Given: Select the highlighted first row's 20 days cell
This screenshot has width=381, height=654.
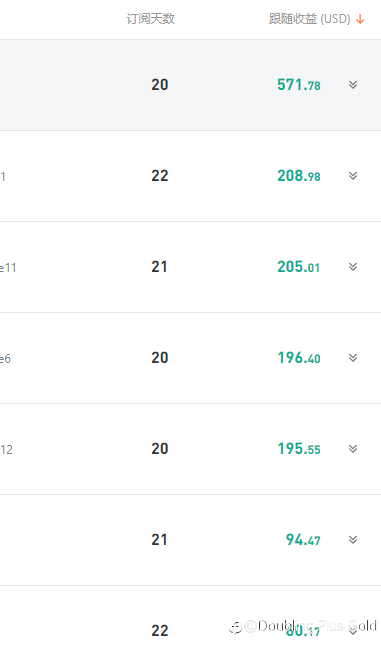Looking at the screenshot, I should click(160, 85).
